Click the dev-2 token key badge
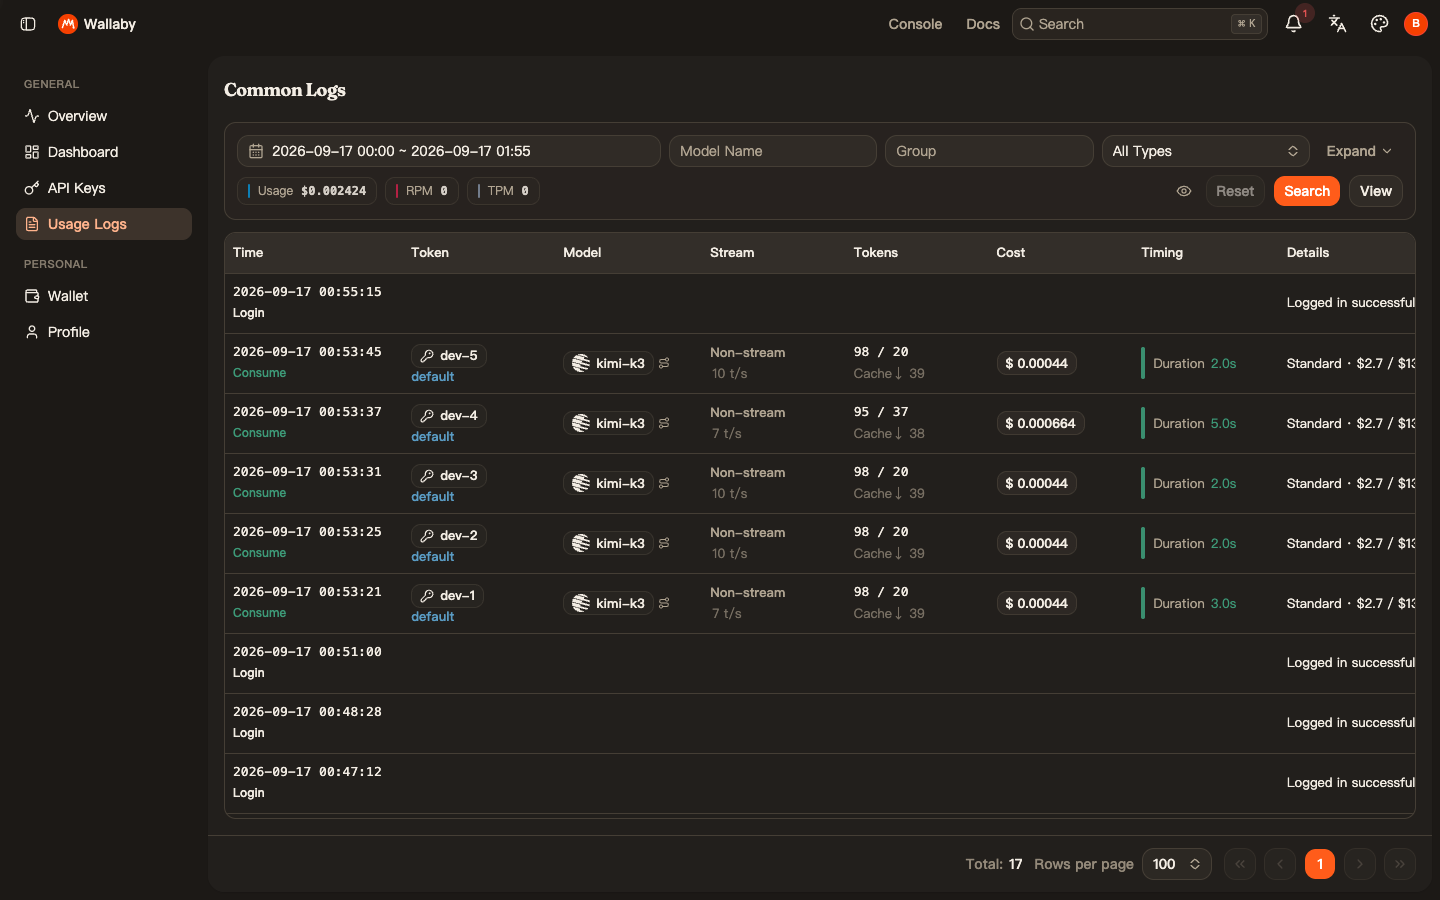The image size is (1440, 900). (x=448, y=535)
